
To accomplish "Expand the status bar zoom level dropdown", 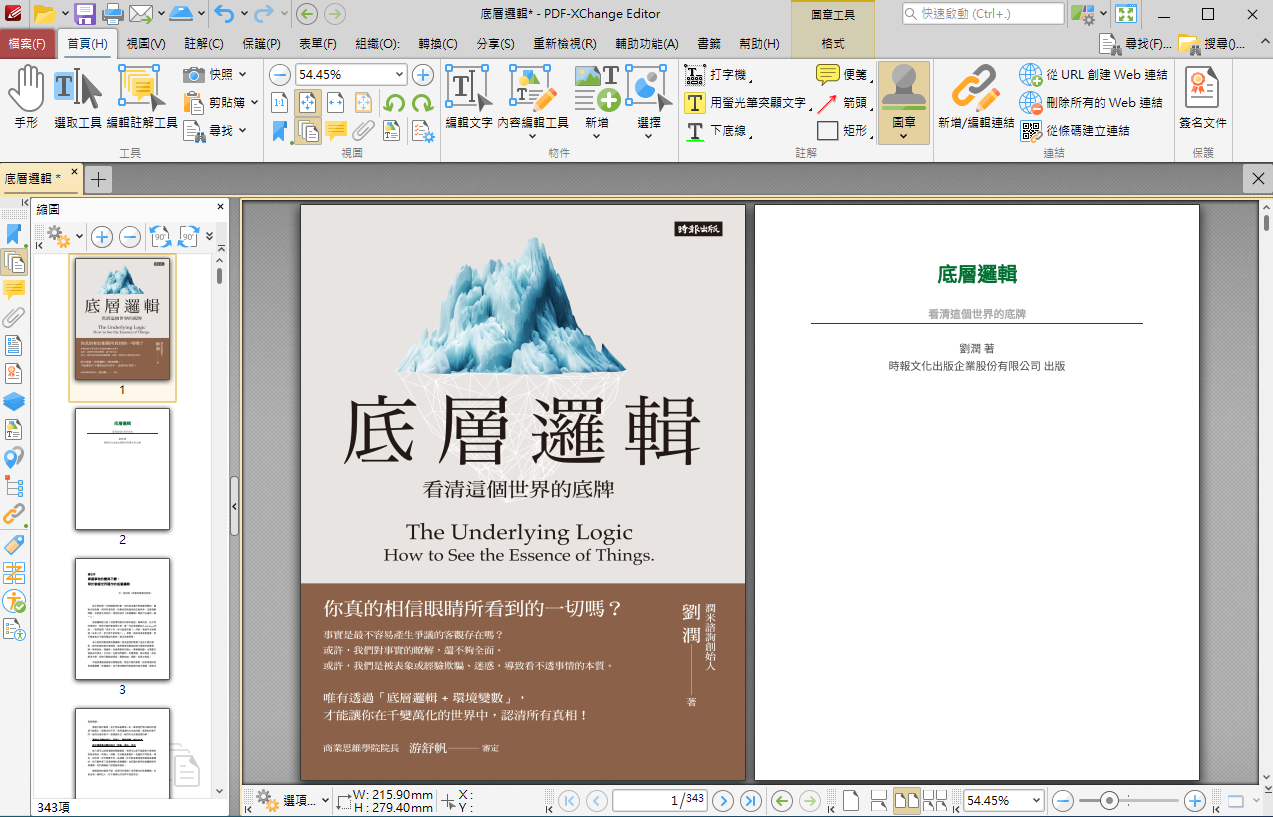I will tap(1035, 801).
